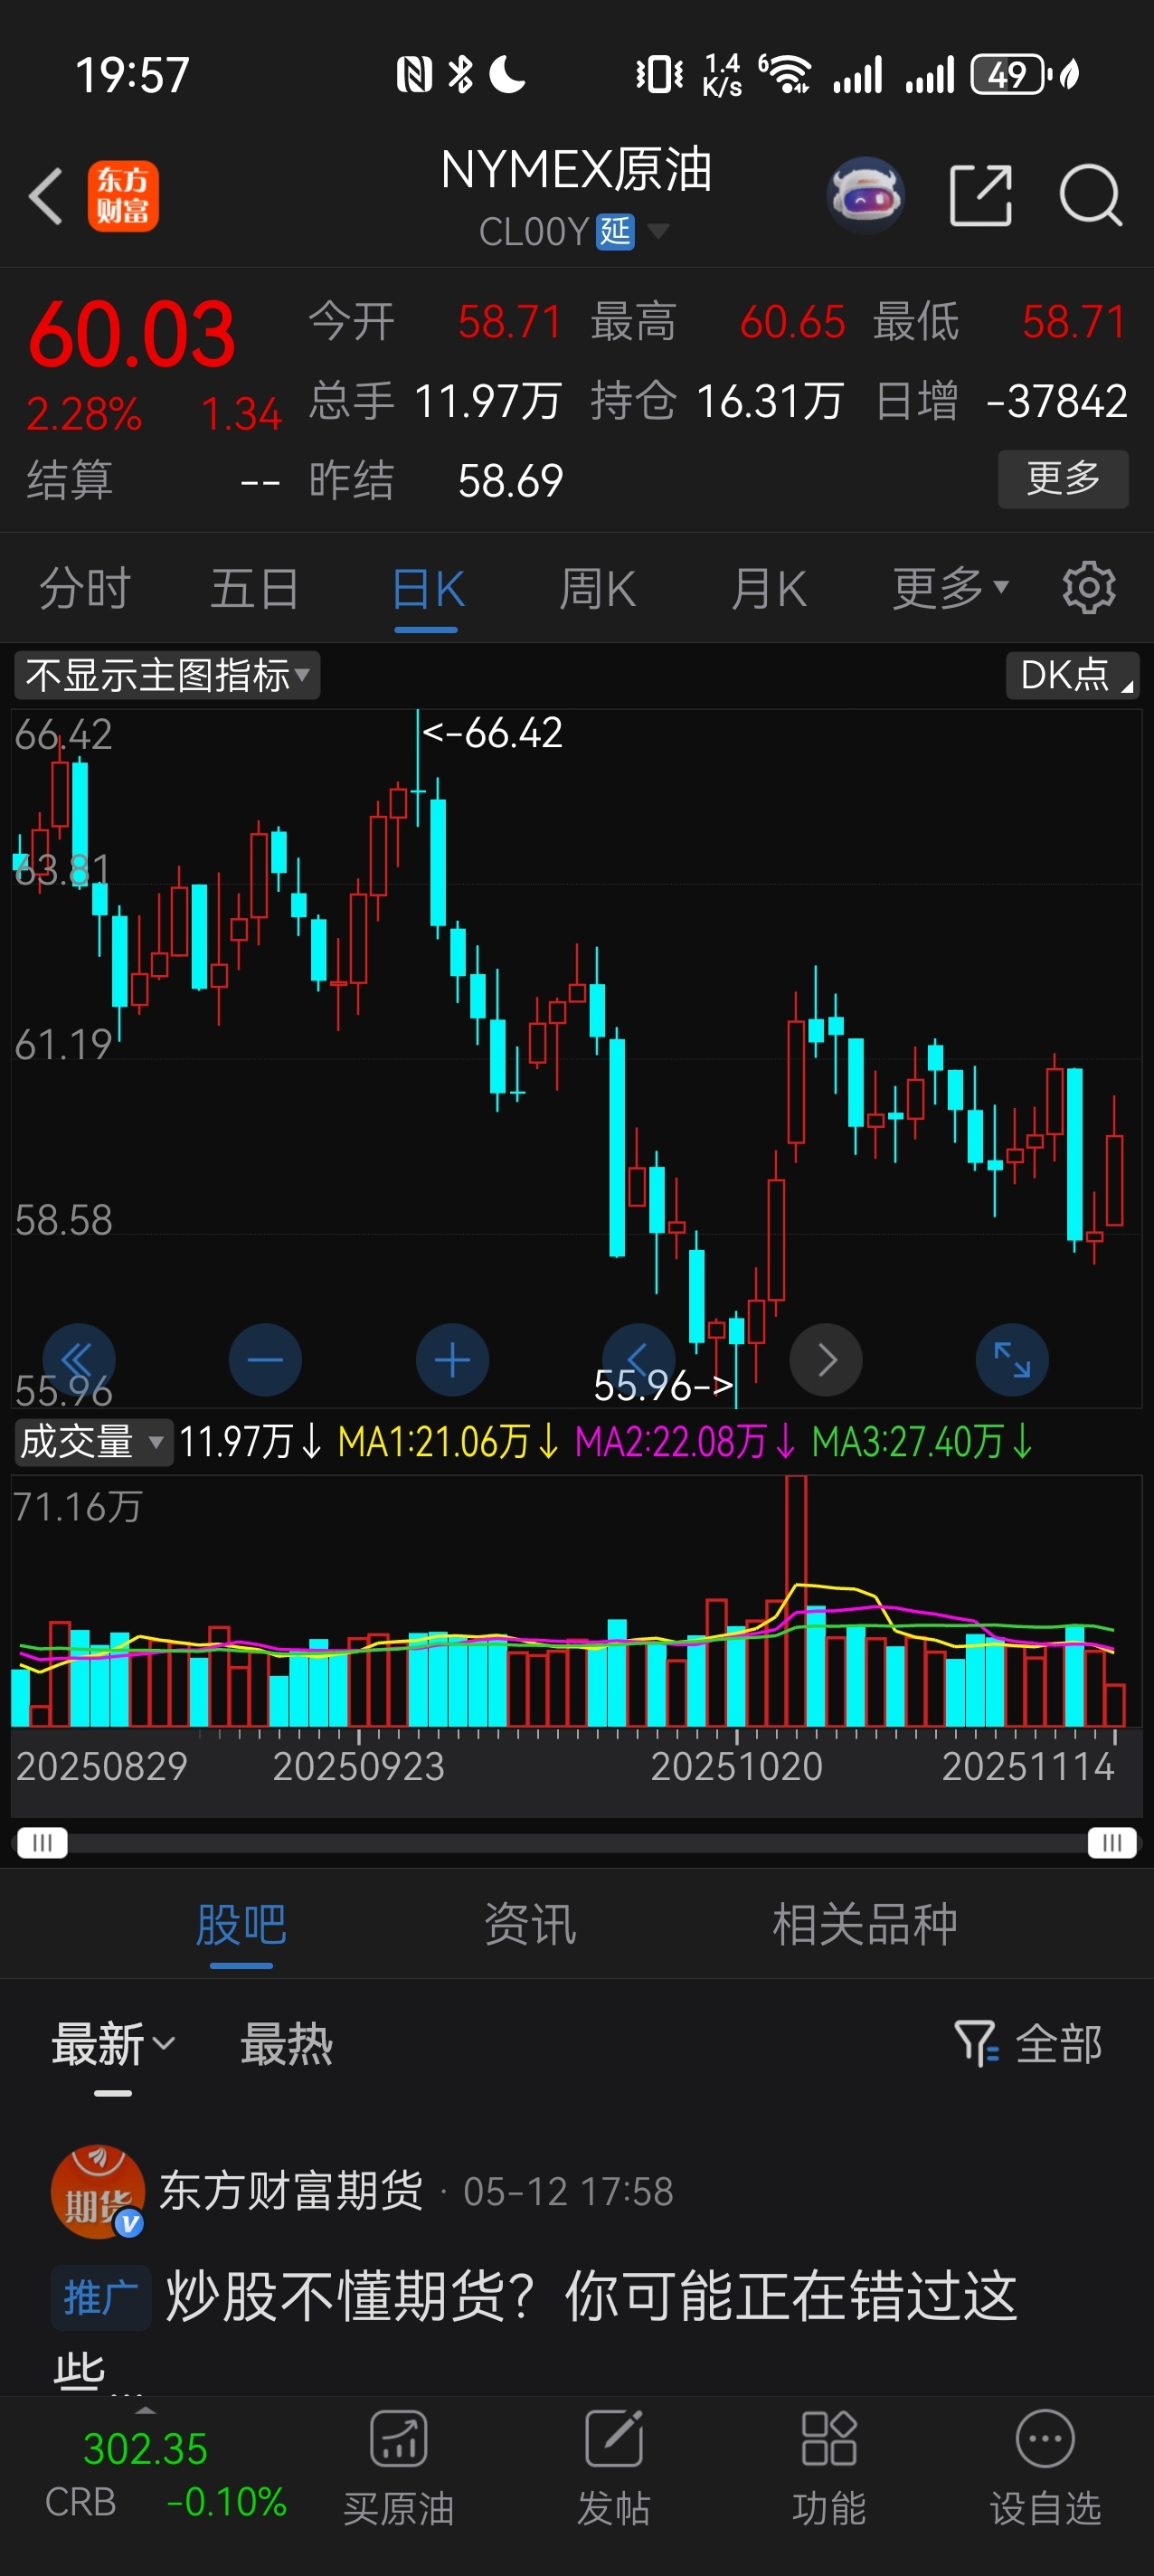Toggle the DK点 indicator
This screenshot has width=1154, height=2576.
tap(1073, 675)
